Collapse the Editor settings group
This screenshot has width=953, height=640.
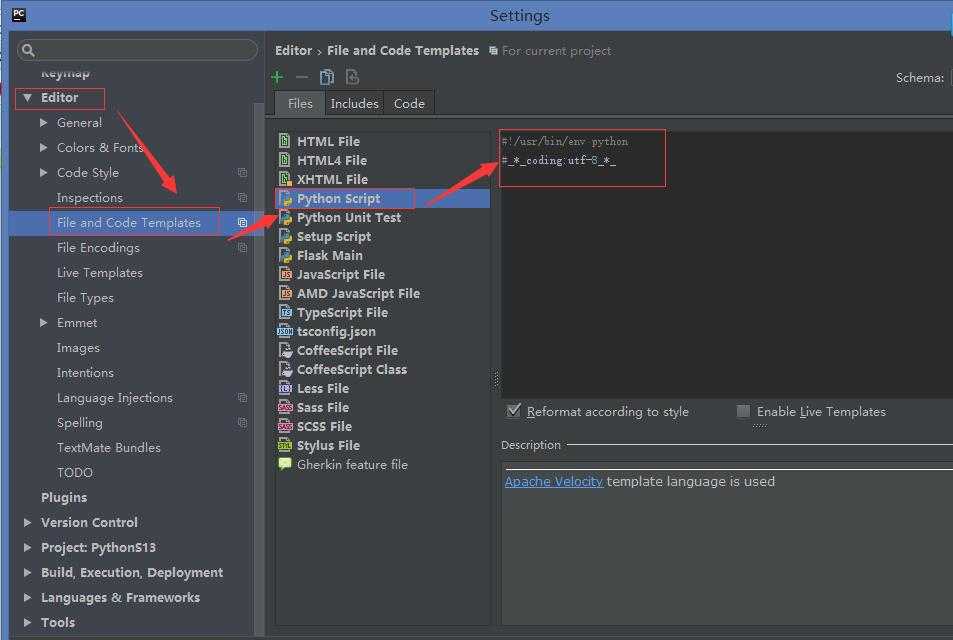click(27, 97)
